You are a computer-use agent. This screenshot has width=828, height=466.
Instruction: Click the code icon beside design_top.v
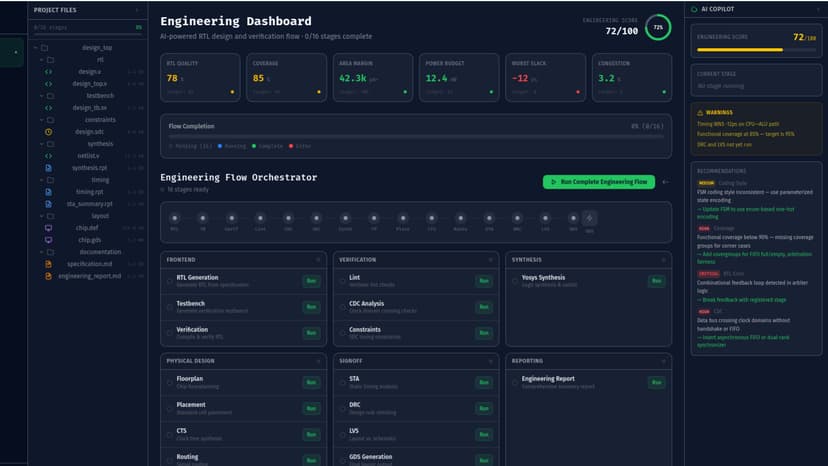tap(48, 83)
